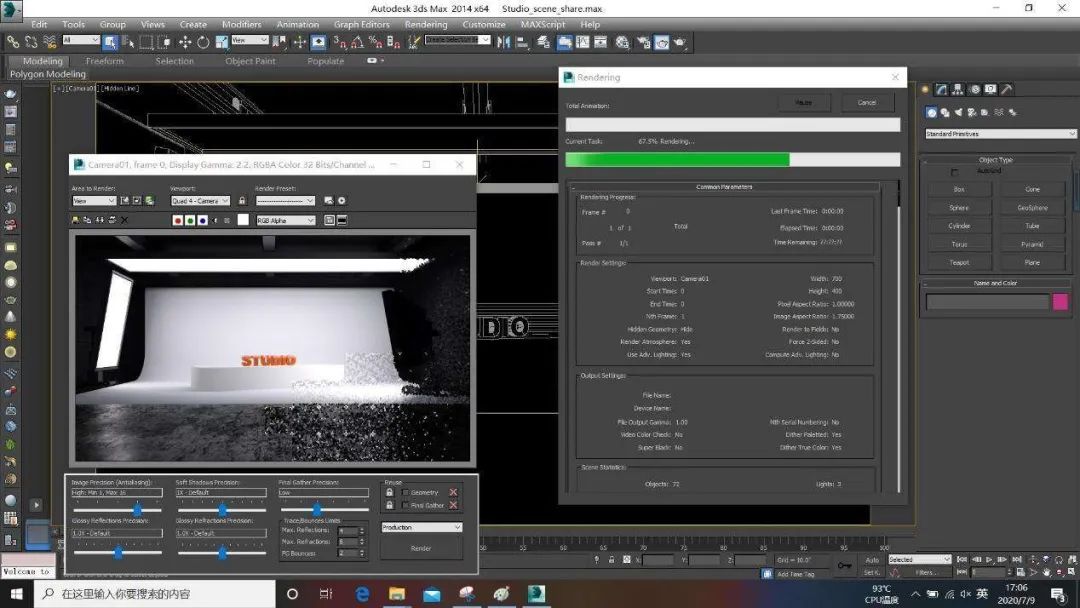
Task: Open the selection filter All dropdown
Action: (81, 40)
